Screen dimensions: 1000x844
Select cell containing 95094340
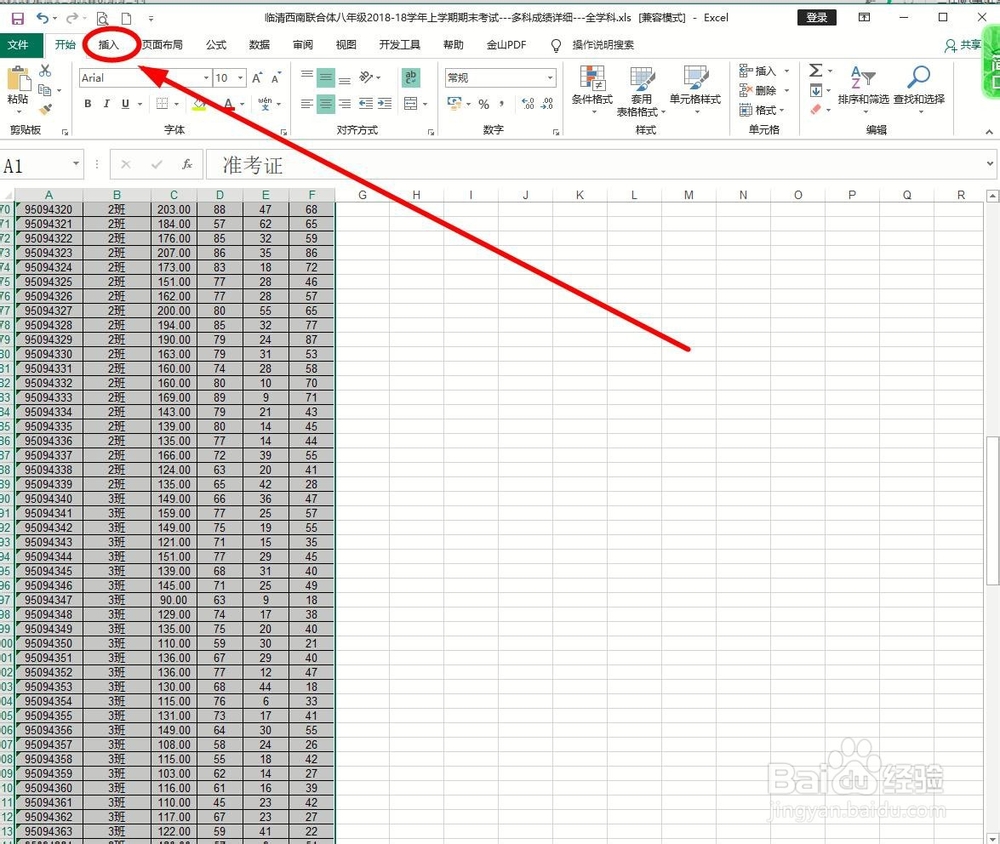pos(48,499)
